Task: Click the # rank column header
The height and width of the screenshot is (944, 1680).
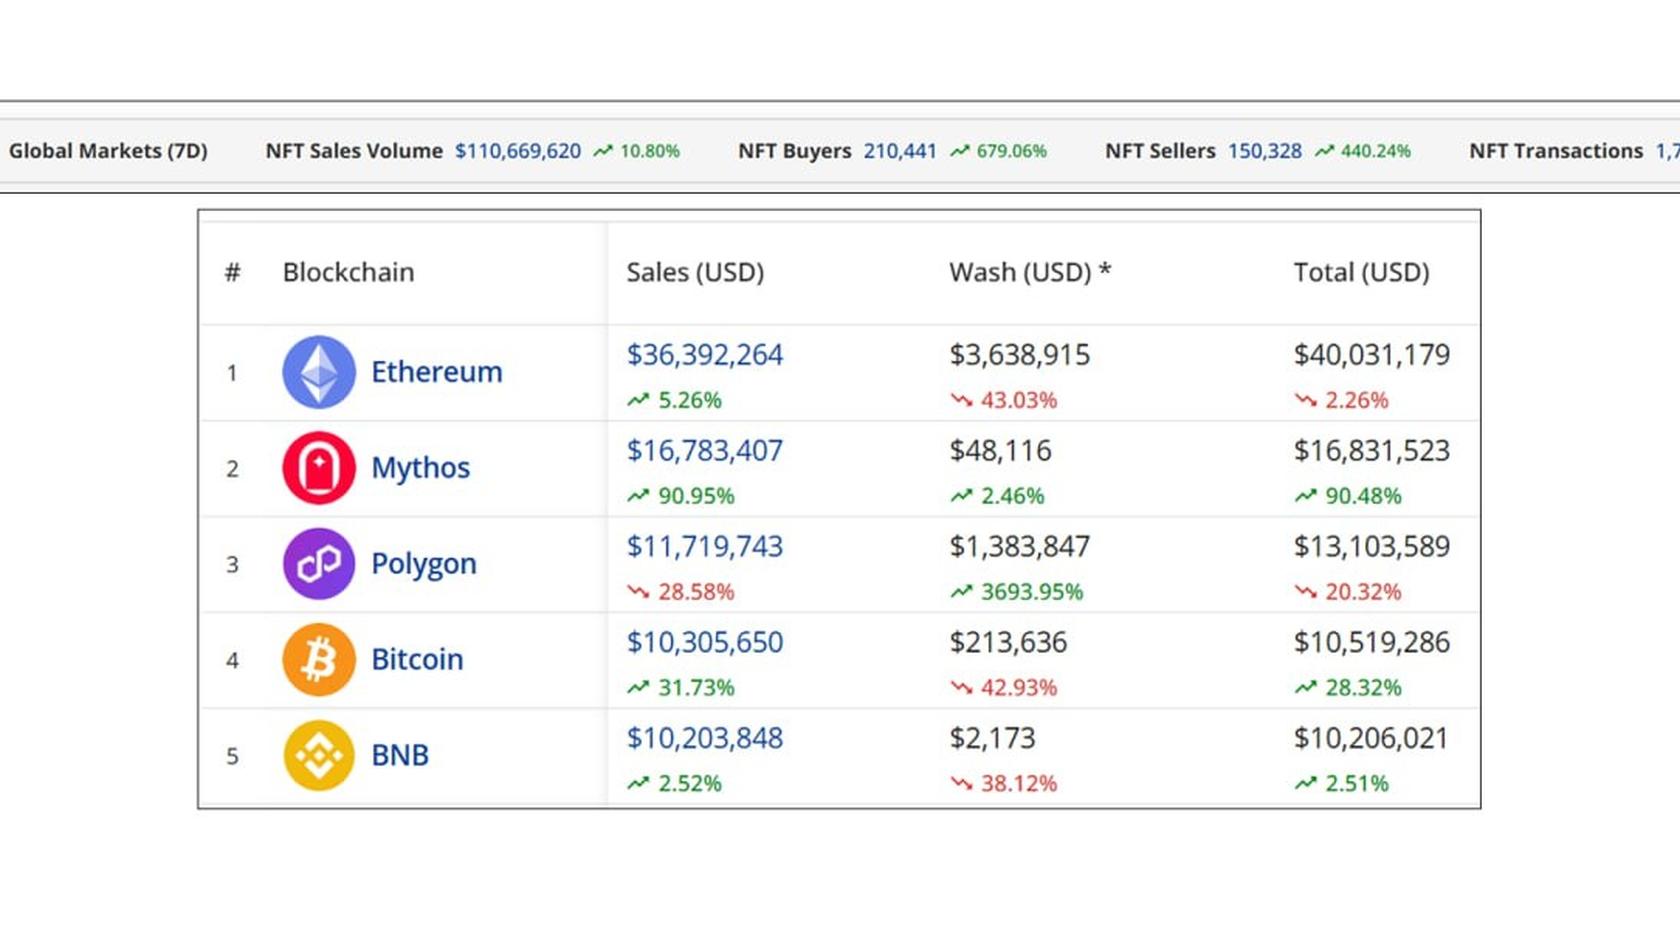Action: pyautogui.click(x=232, y=272)
